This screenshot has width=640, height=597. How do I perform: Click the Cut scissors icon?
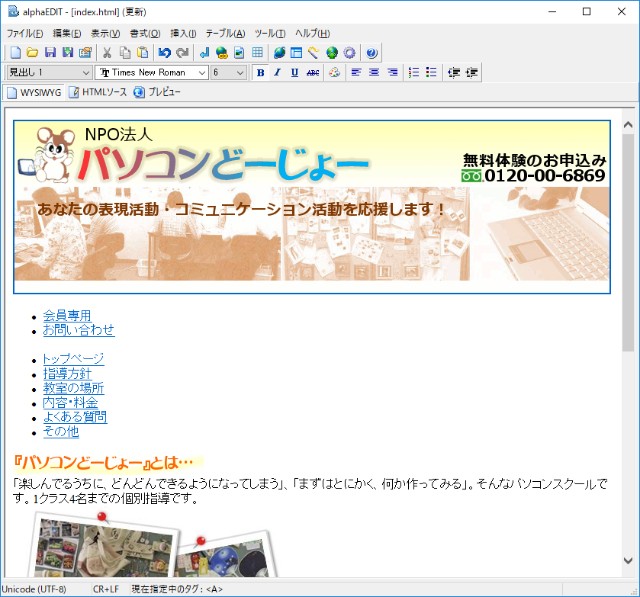(x=107, y=53)
